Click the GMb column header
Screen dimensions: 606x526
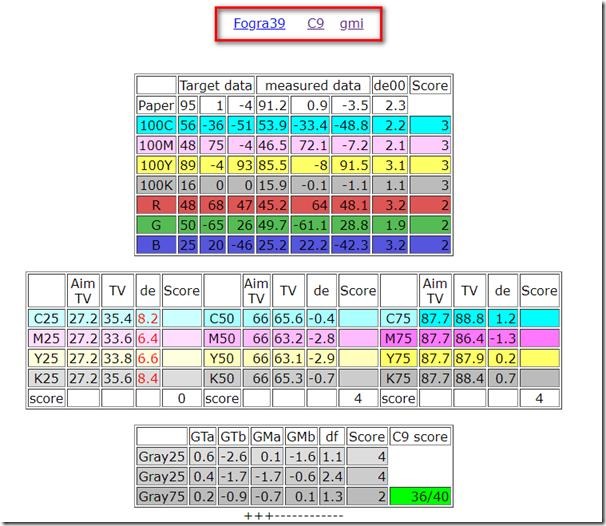coord(301,437)
